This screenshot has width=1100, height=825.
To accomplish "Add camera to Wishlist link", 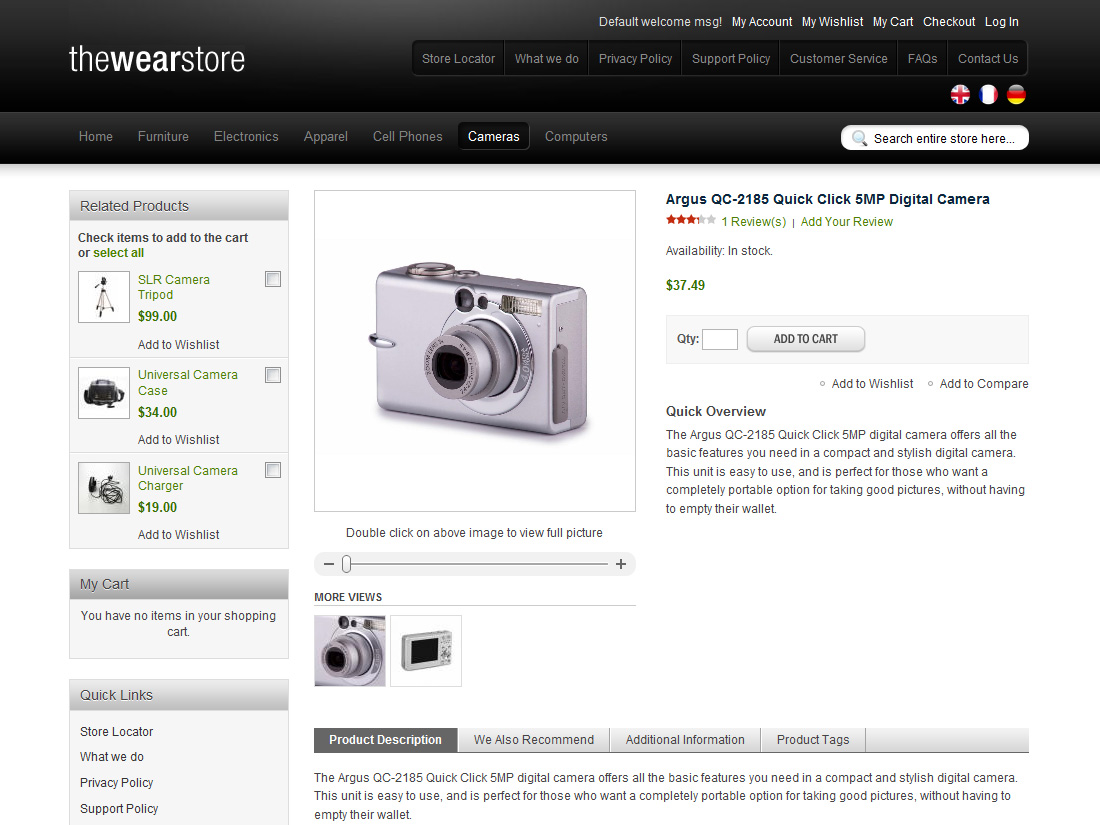I will click(872, 384).
